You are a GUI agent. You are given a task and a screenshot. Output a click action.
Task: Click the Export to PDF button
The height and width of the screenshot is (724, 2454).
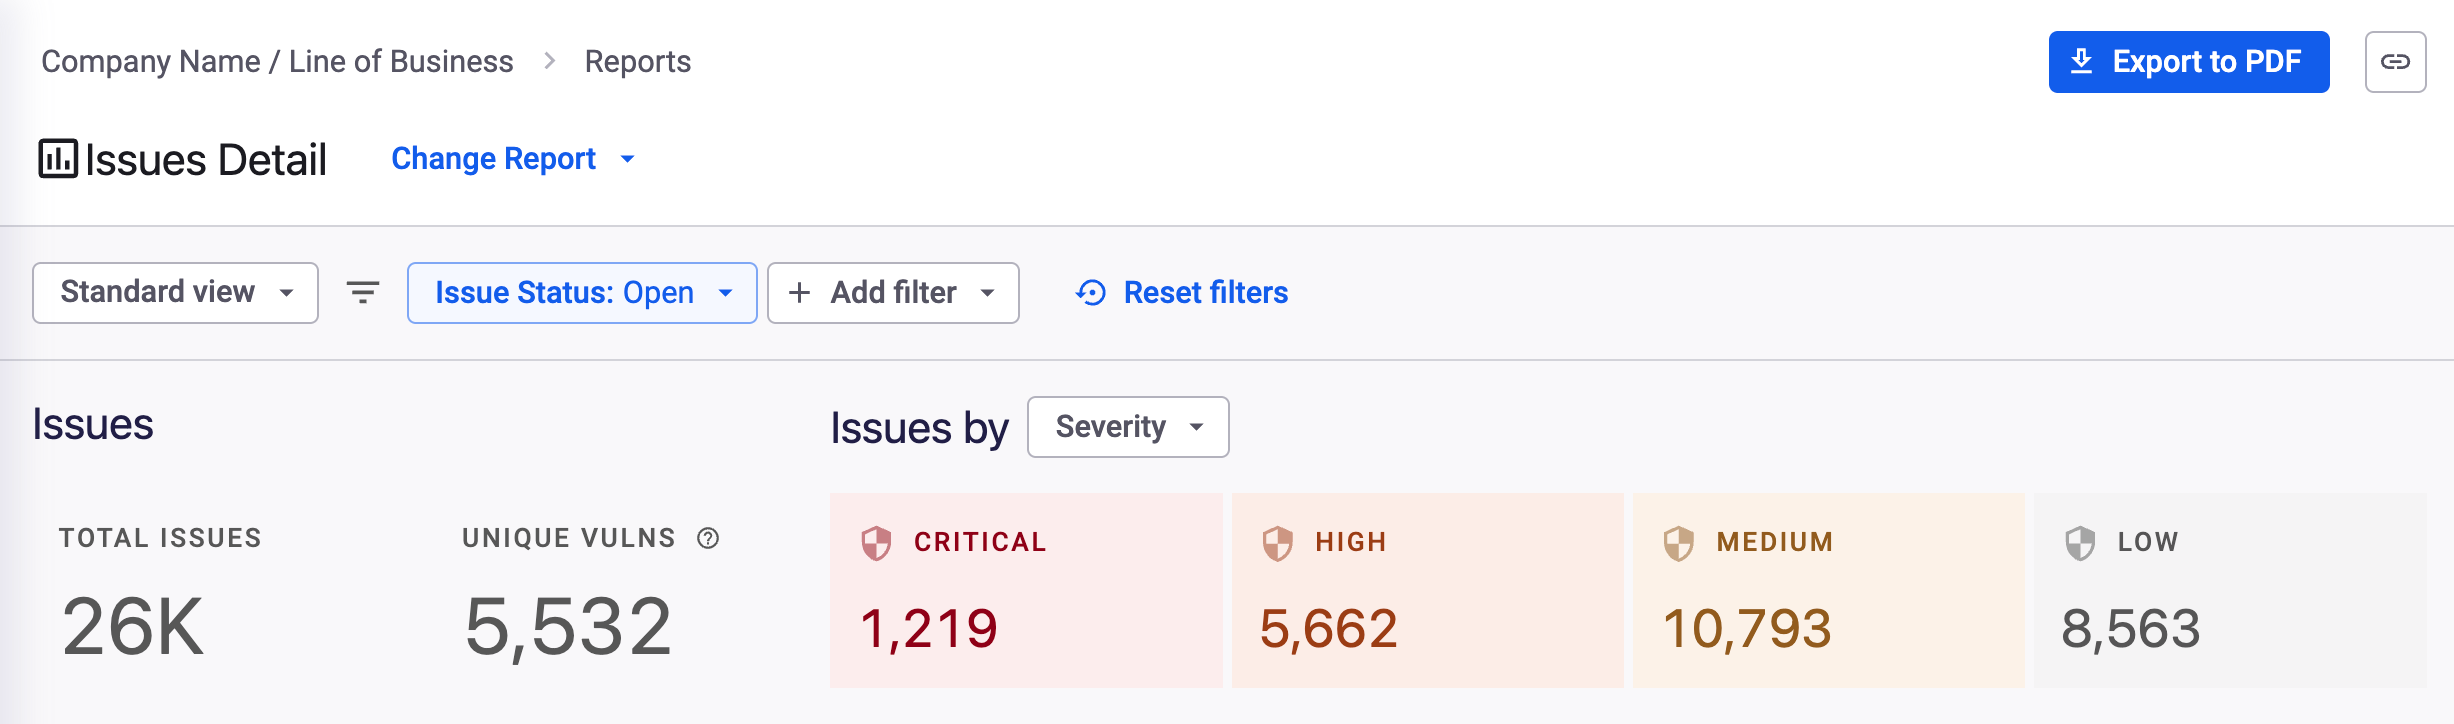point(2188,62)
